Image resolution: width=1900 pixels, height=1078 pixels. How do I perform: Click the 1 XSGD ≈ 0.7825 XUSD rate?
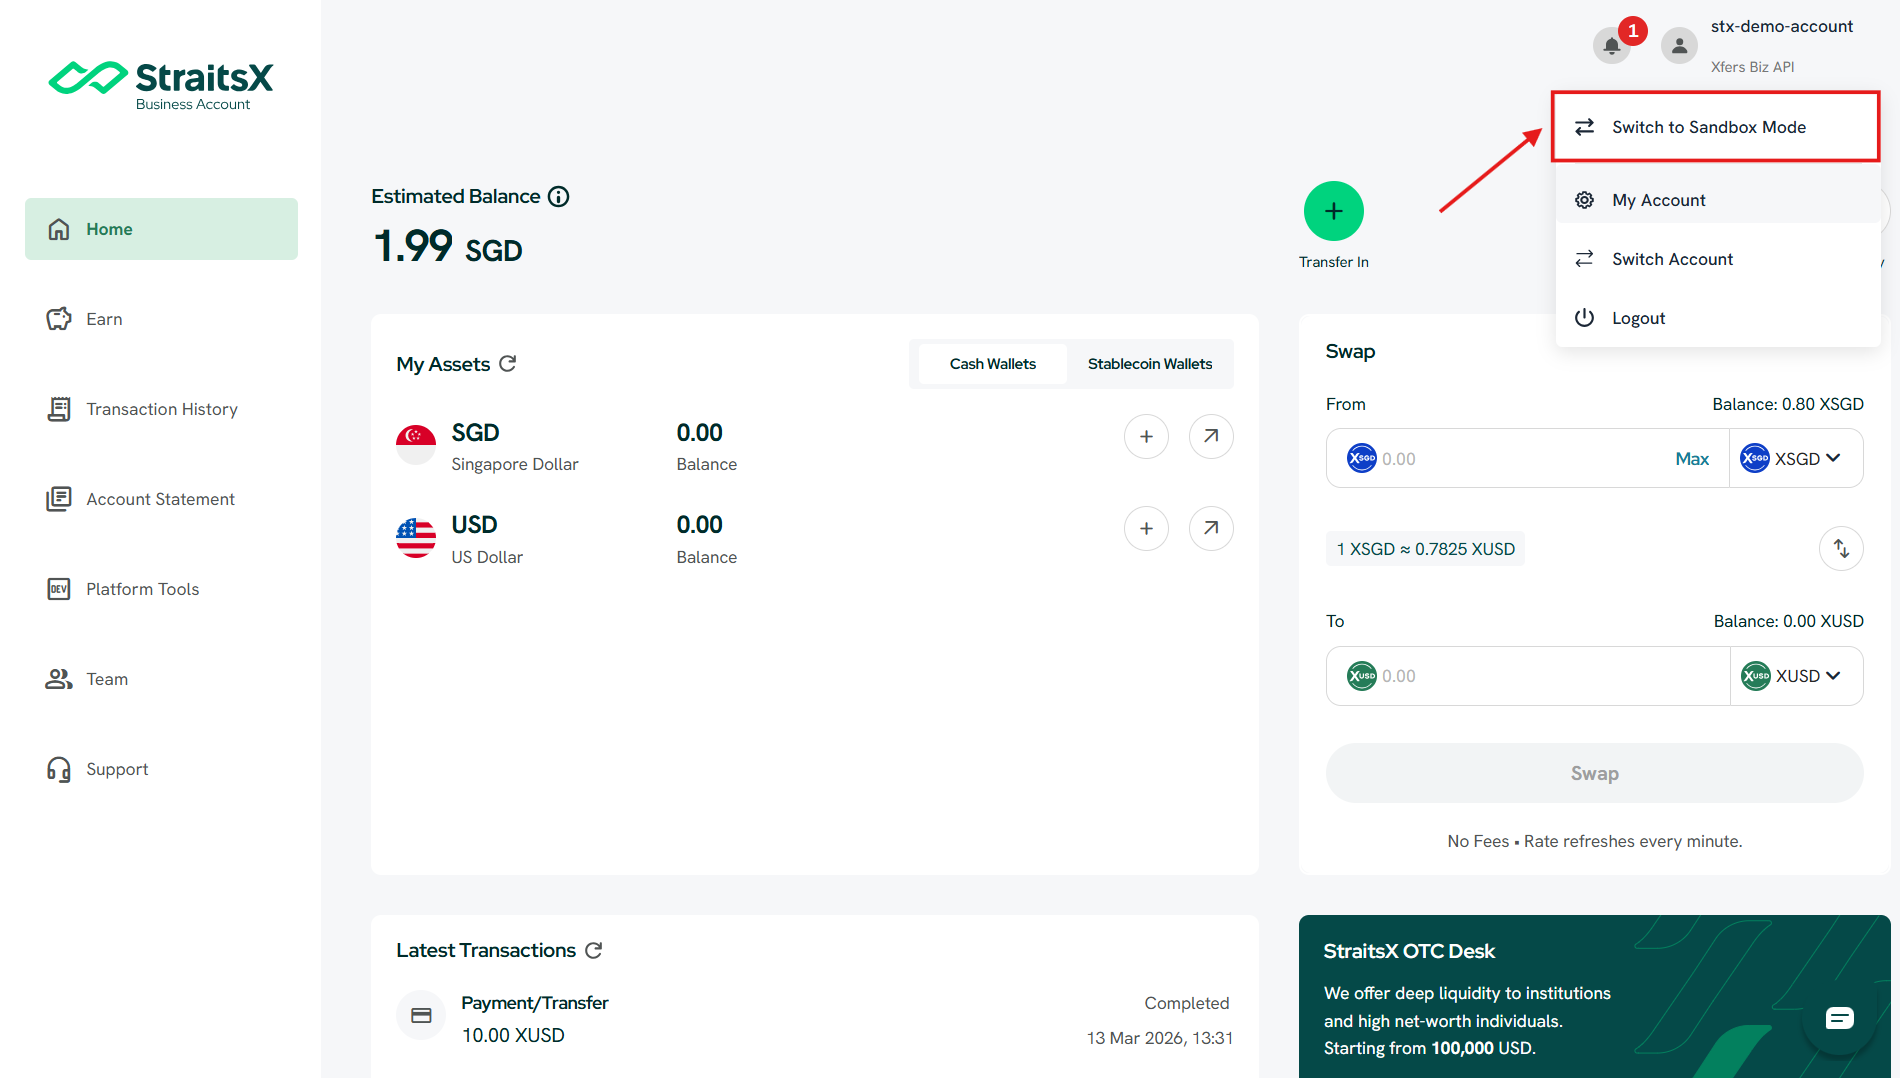(x=1425, y=549)
